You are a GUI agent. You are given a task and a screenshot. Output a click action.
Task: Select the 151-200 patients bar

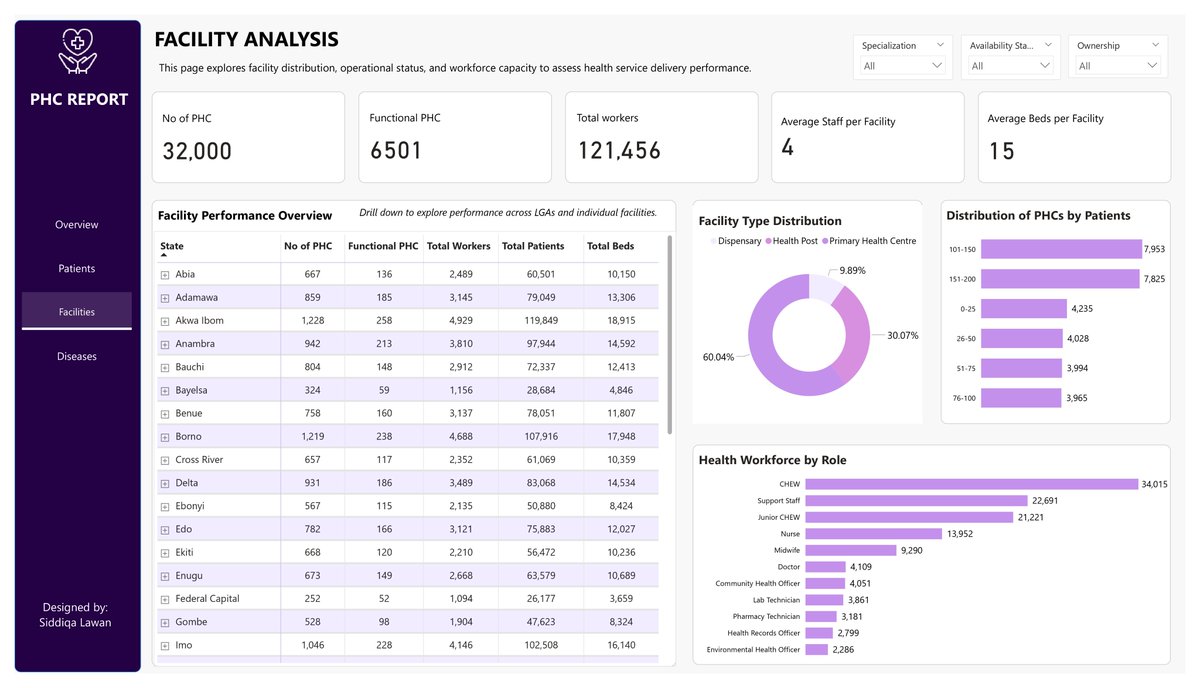pos(1060,279)
